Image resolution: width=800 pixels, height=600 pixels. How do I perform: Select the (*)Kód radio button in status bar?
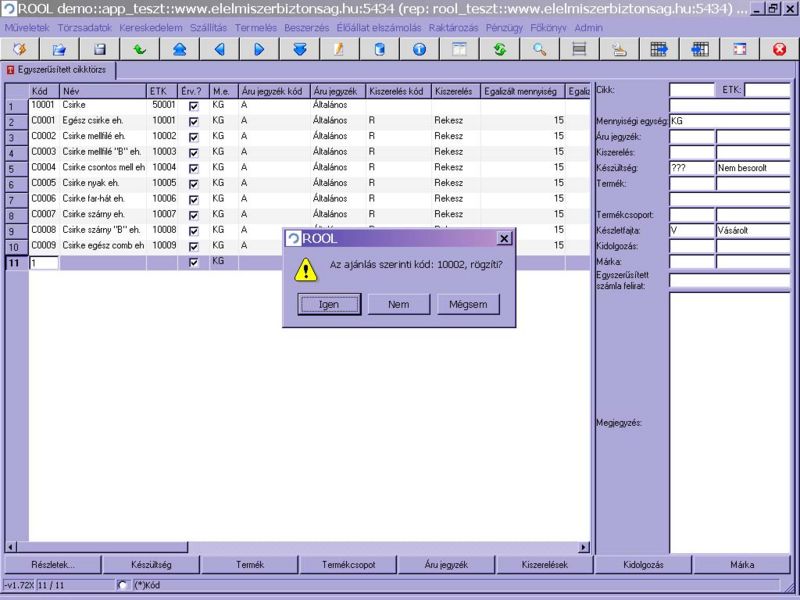click(123, 585)
